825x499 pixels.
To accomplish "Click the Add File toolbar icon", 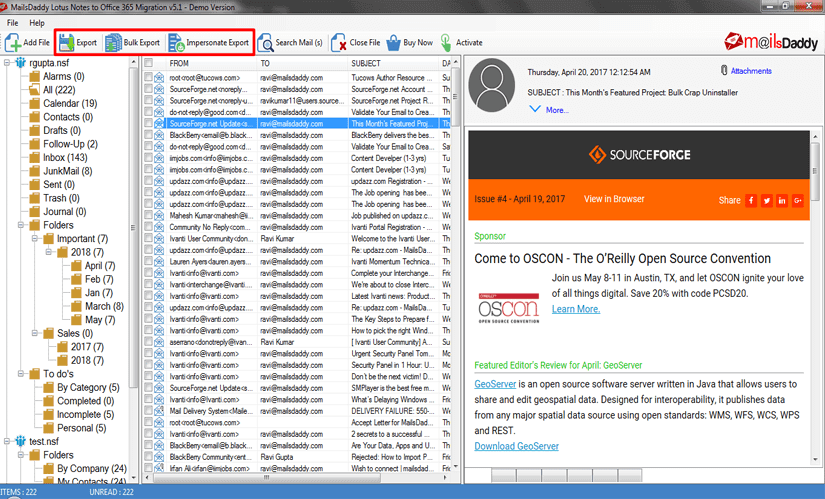I will click(x=13, y=43).
